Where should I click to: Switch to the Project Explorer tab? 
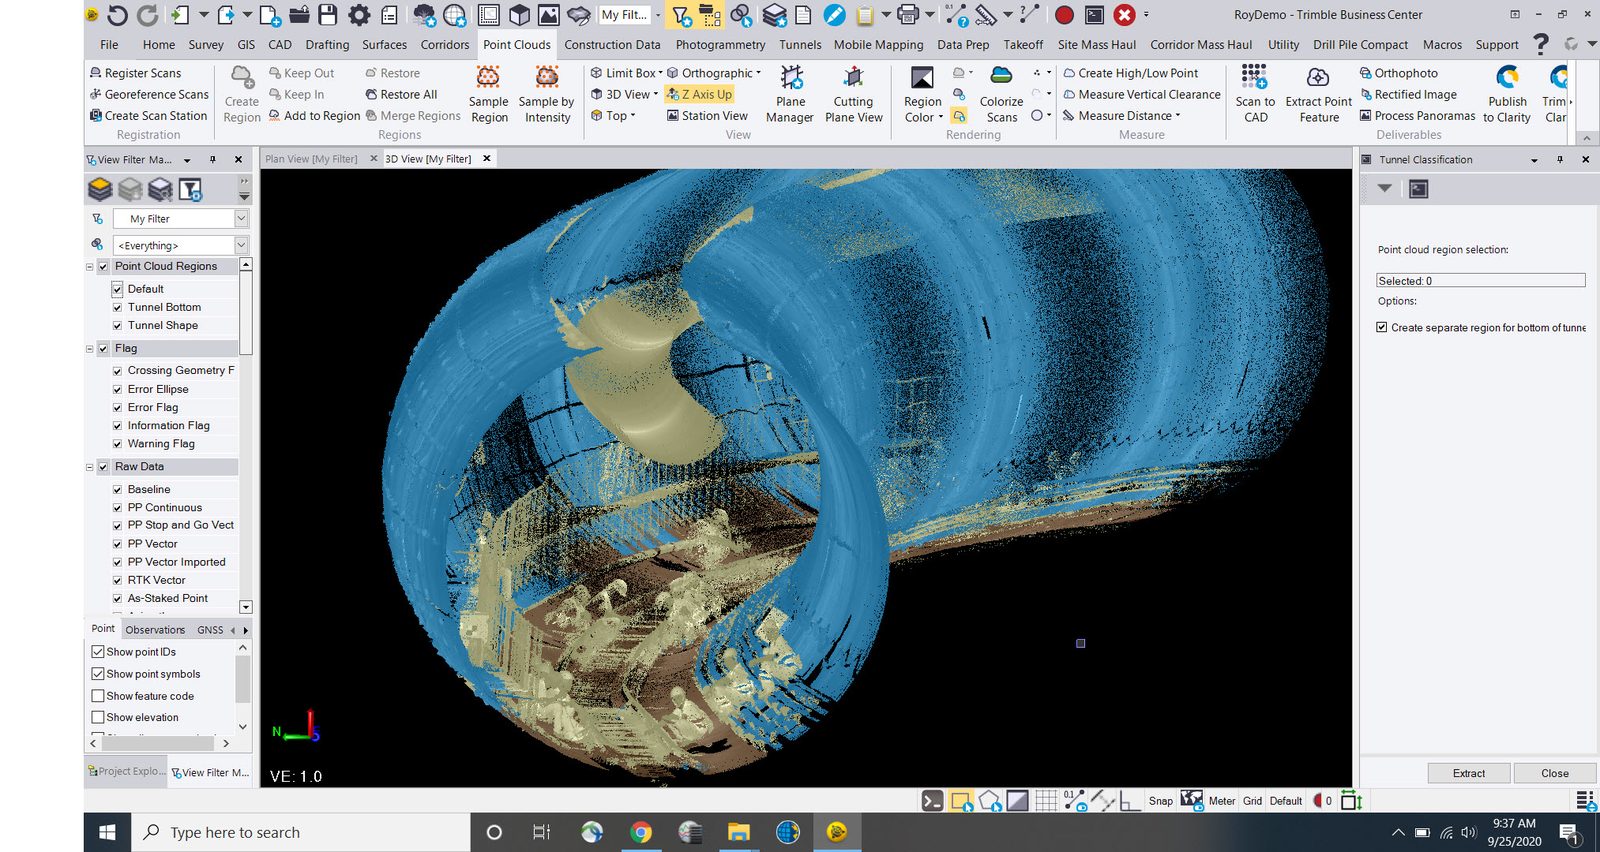pyautogui.click(x=126, y=772)
